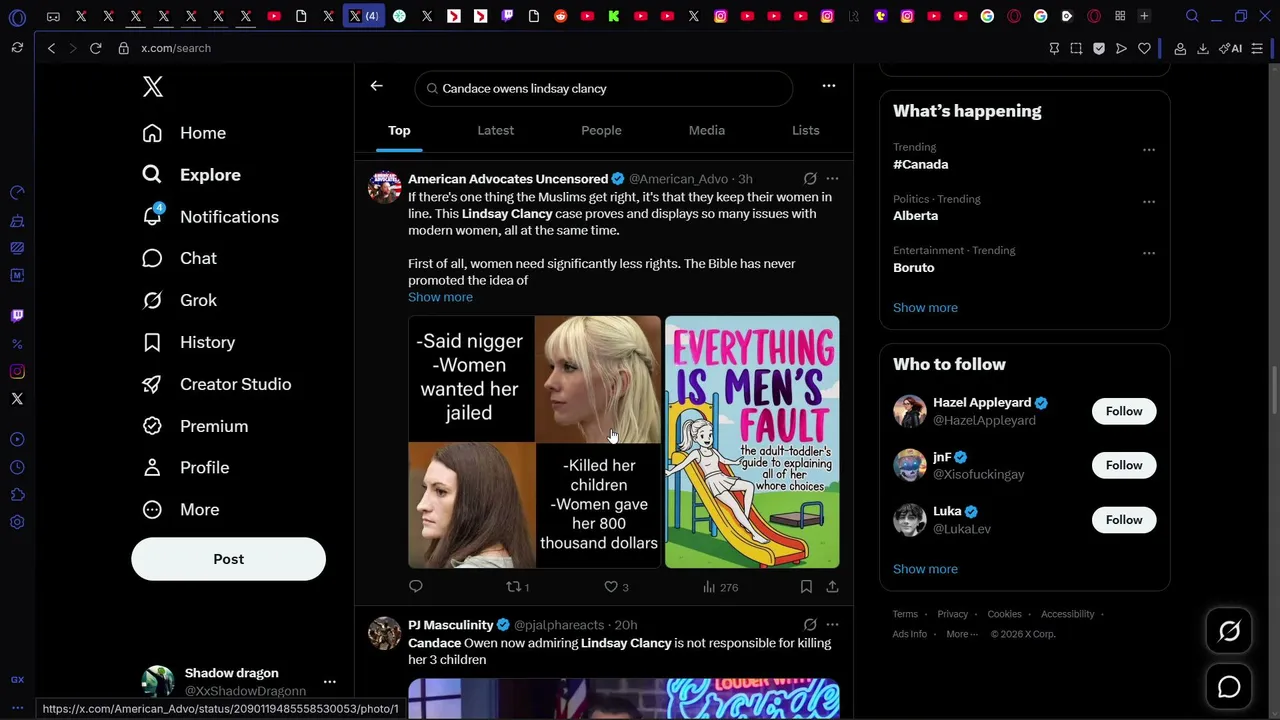This screenshot has height=720, width=1280.
Task: Switch to the Latest search tab
Action: [x=496, y=130]
